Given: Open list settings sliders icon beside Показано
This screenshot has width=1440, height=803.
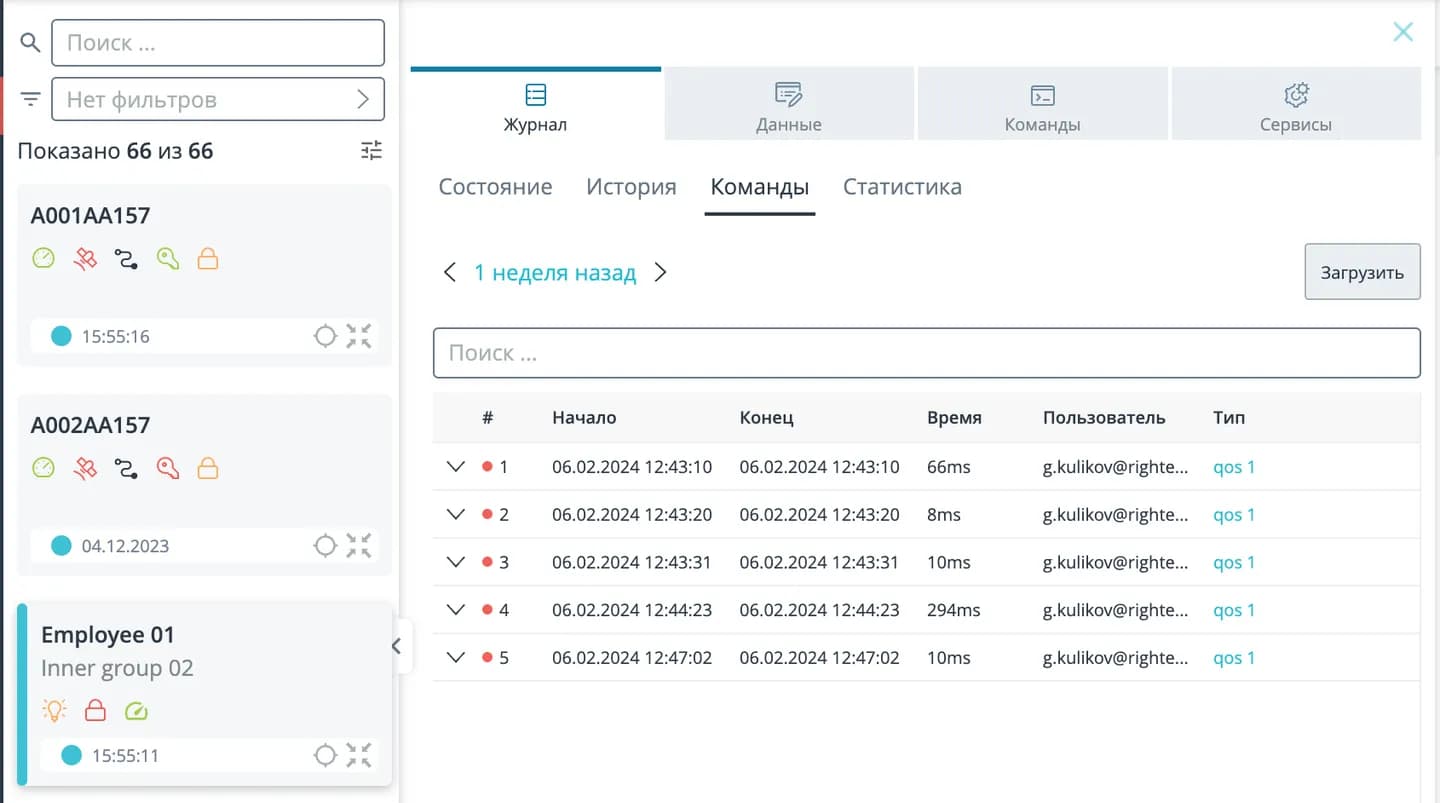Looking at the screenshot, I should (x=372, y=151).
